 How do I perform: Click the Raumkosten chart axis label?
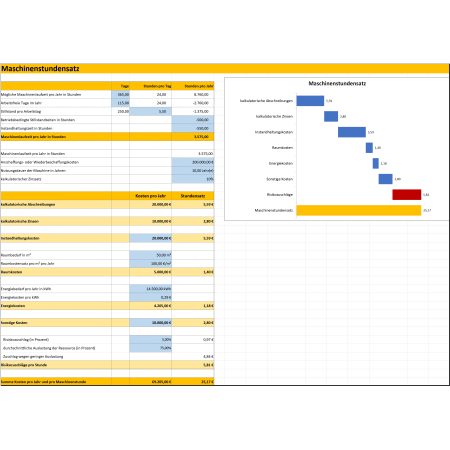(282, 148)
